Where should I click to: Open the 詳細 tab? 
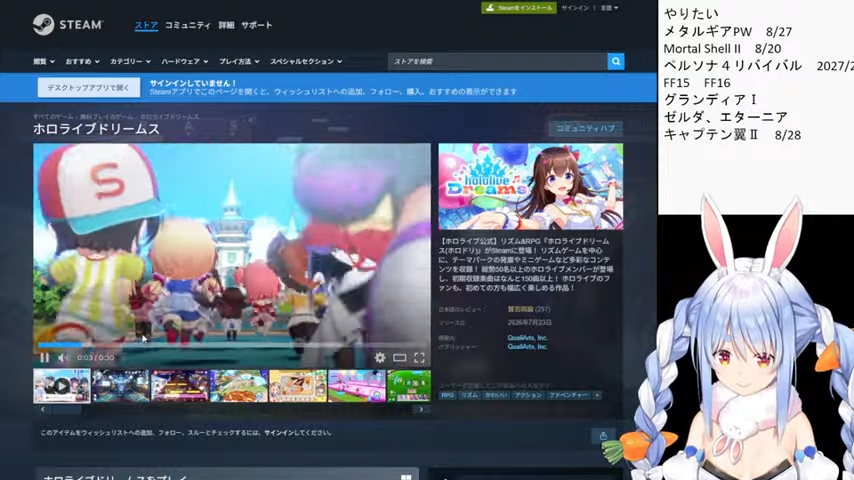(226, 25)
